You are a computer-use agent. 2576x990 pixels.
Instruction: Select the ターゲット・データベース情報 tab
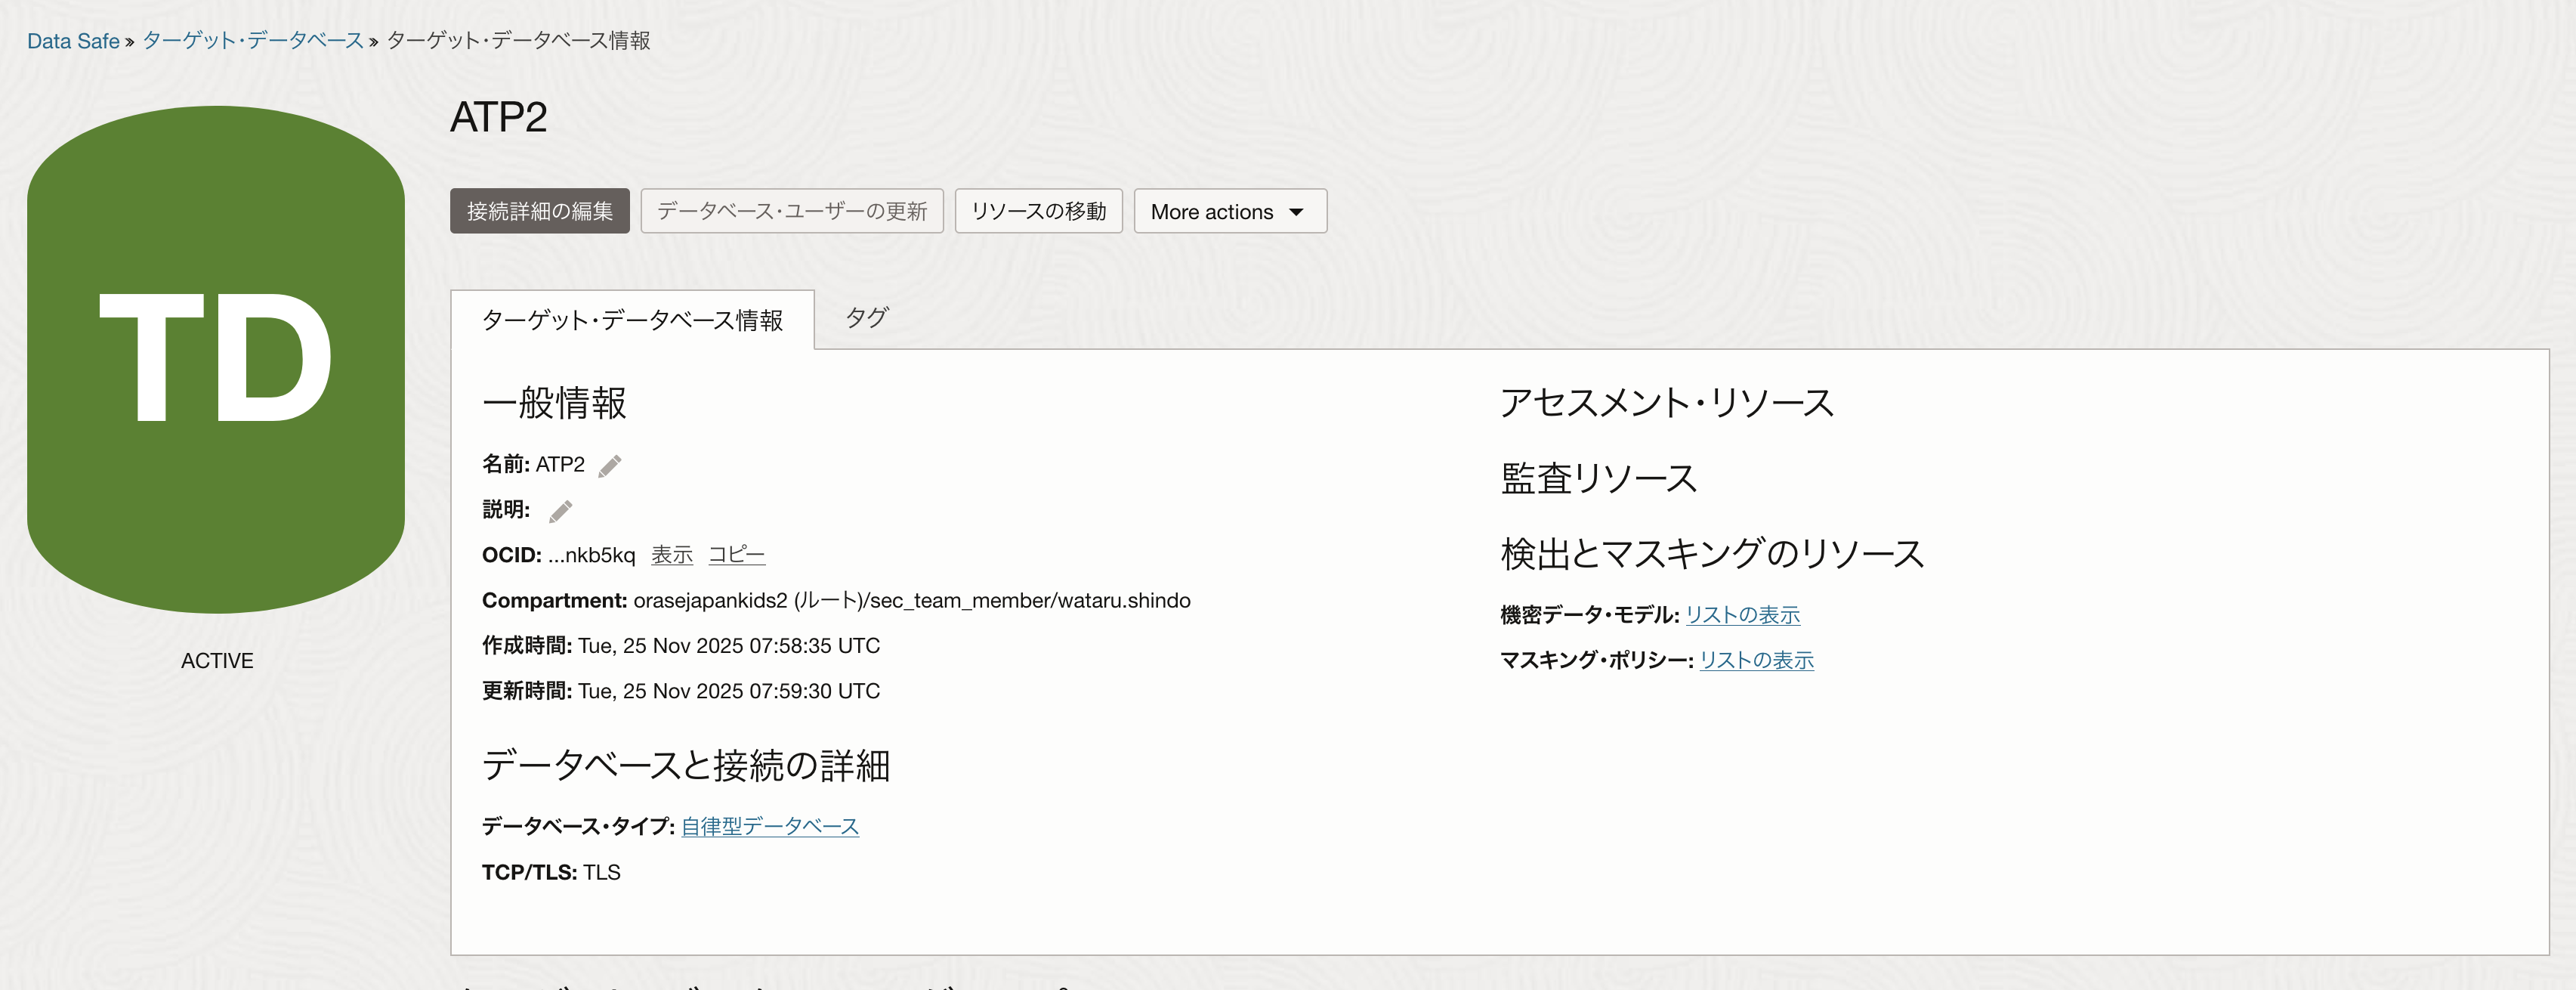point(633,320)
